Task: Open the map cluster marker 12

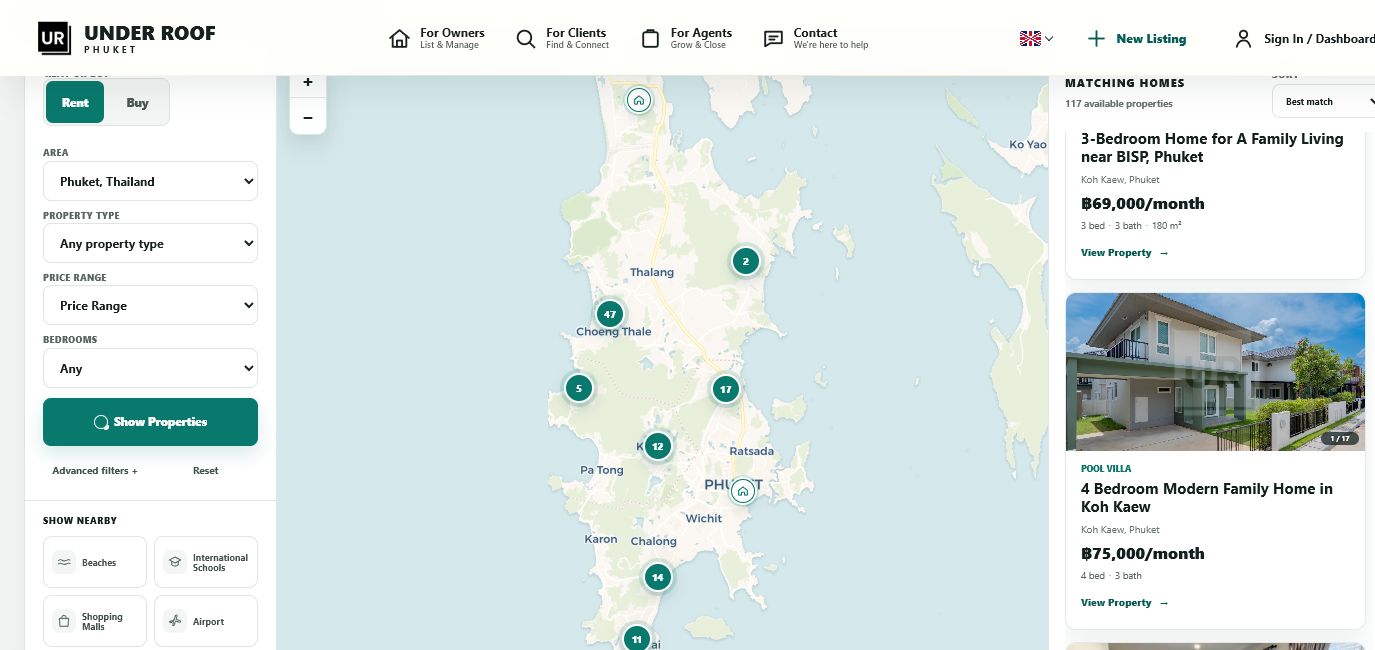Action: (657, 446)
